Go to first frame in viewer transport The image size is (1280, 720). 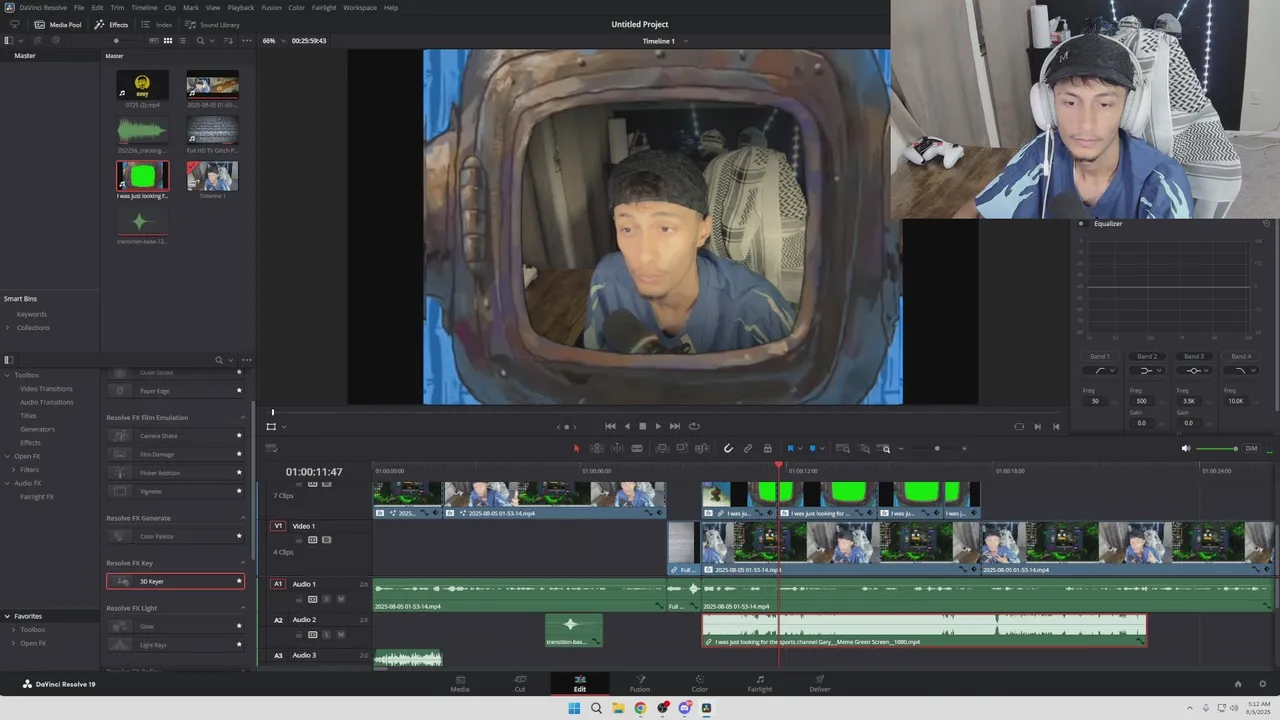(610, 426)
